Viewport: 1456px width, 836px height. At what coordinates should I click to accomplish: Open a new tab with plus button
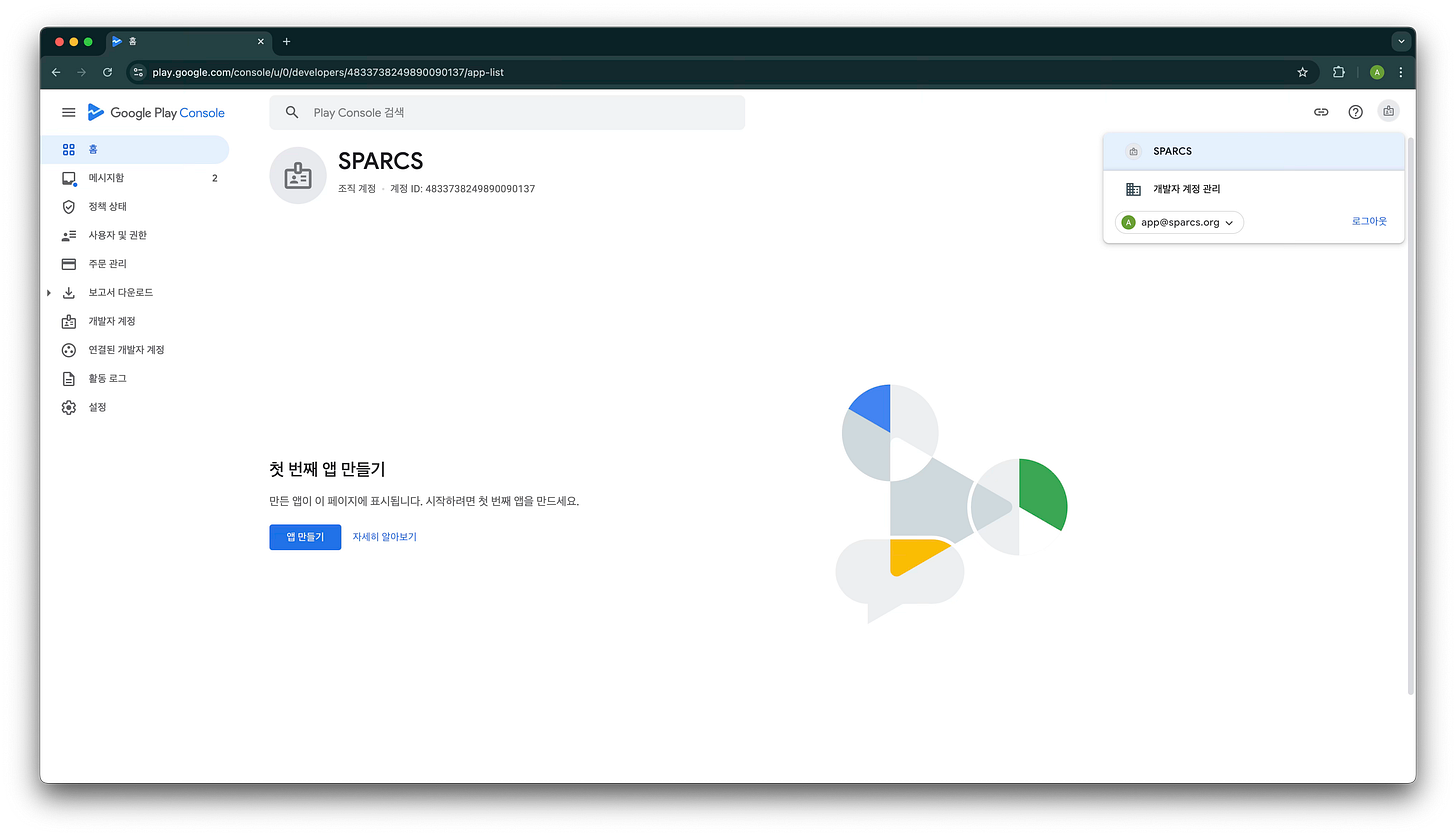[x=286, y=42]
